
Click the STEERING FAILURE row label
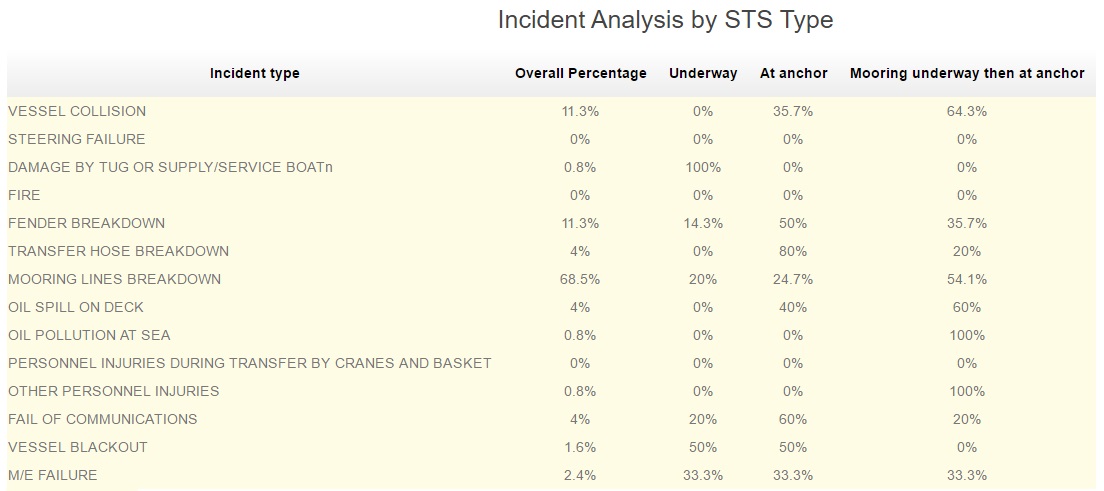76,139
